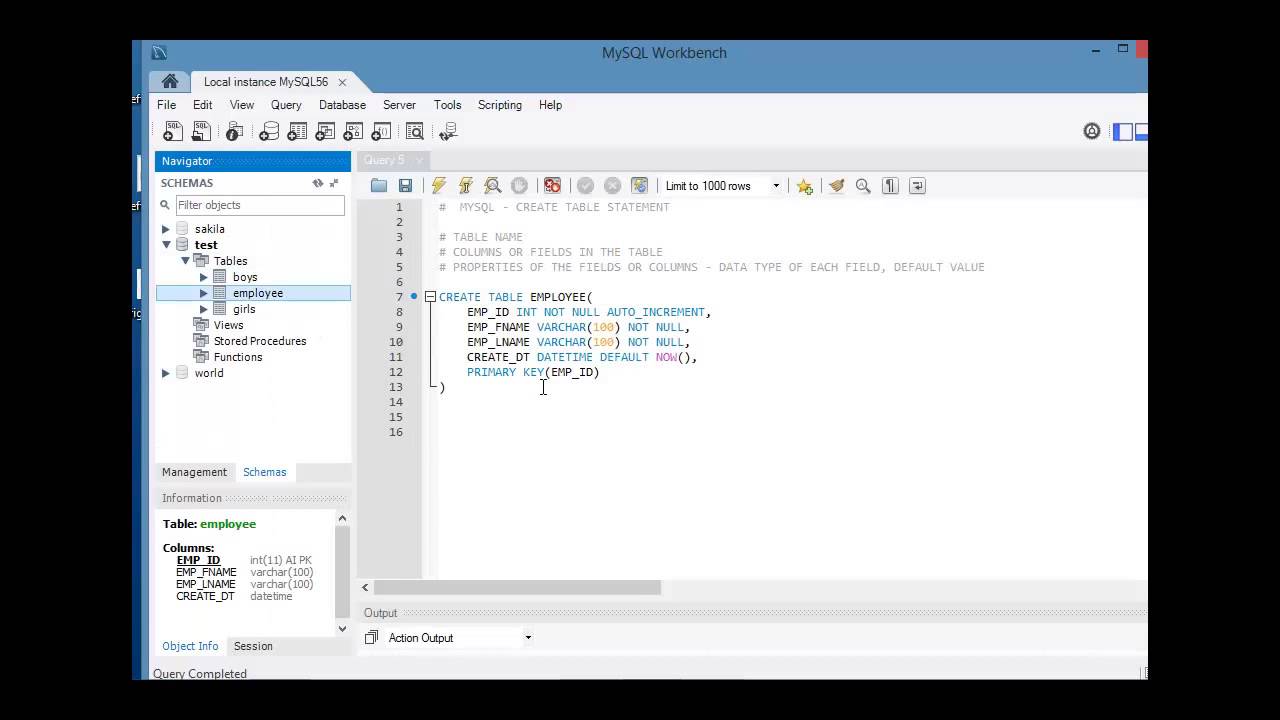Switch to the Management tab
The width and height of the screenshot is (1280, 720).
click(x=194, y=472)
